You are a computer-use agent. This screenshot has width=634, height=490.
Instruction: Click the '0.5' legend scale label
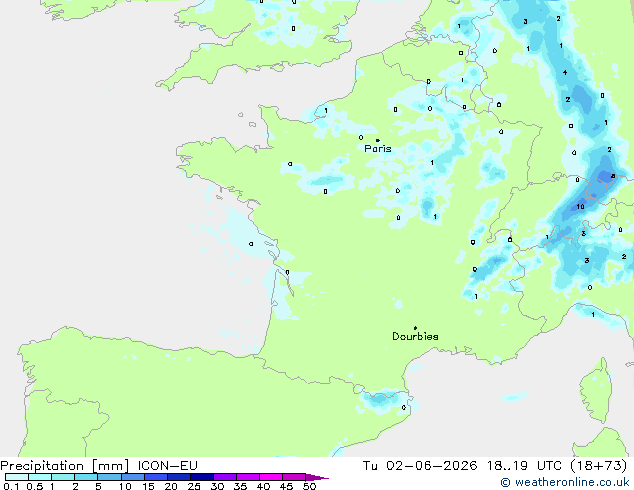click(x=35, y=486)
